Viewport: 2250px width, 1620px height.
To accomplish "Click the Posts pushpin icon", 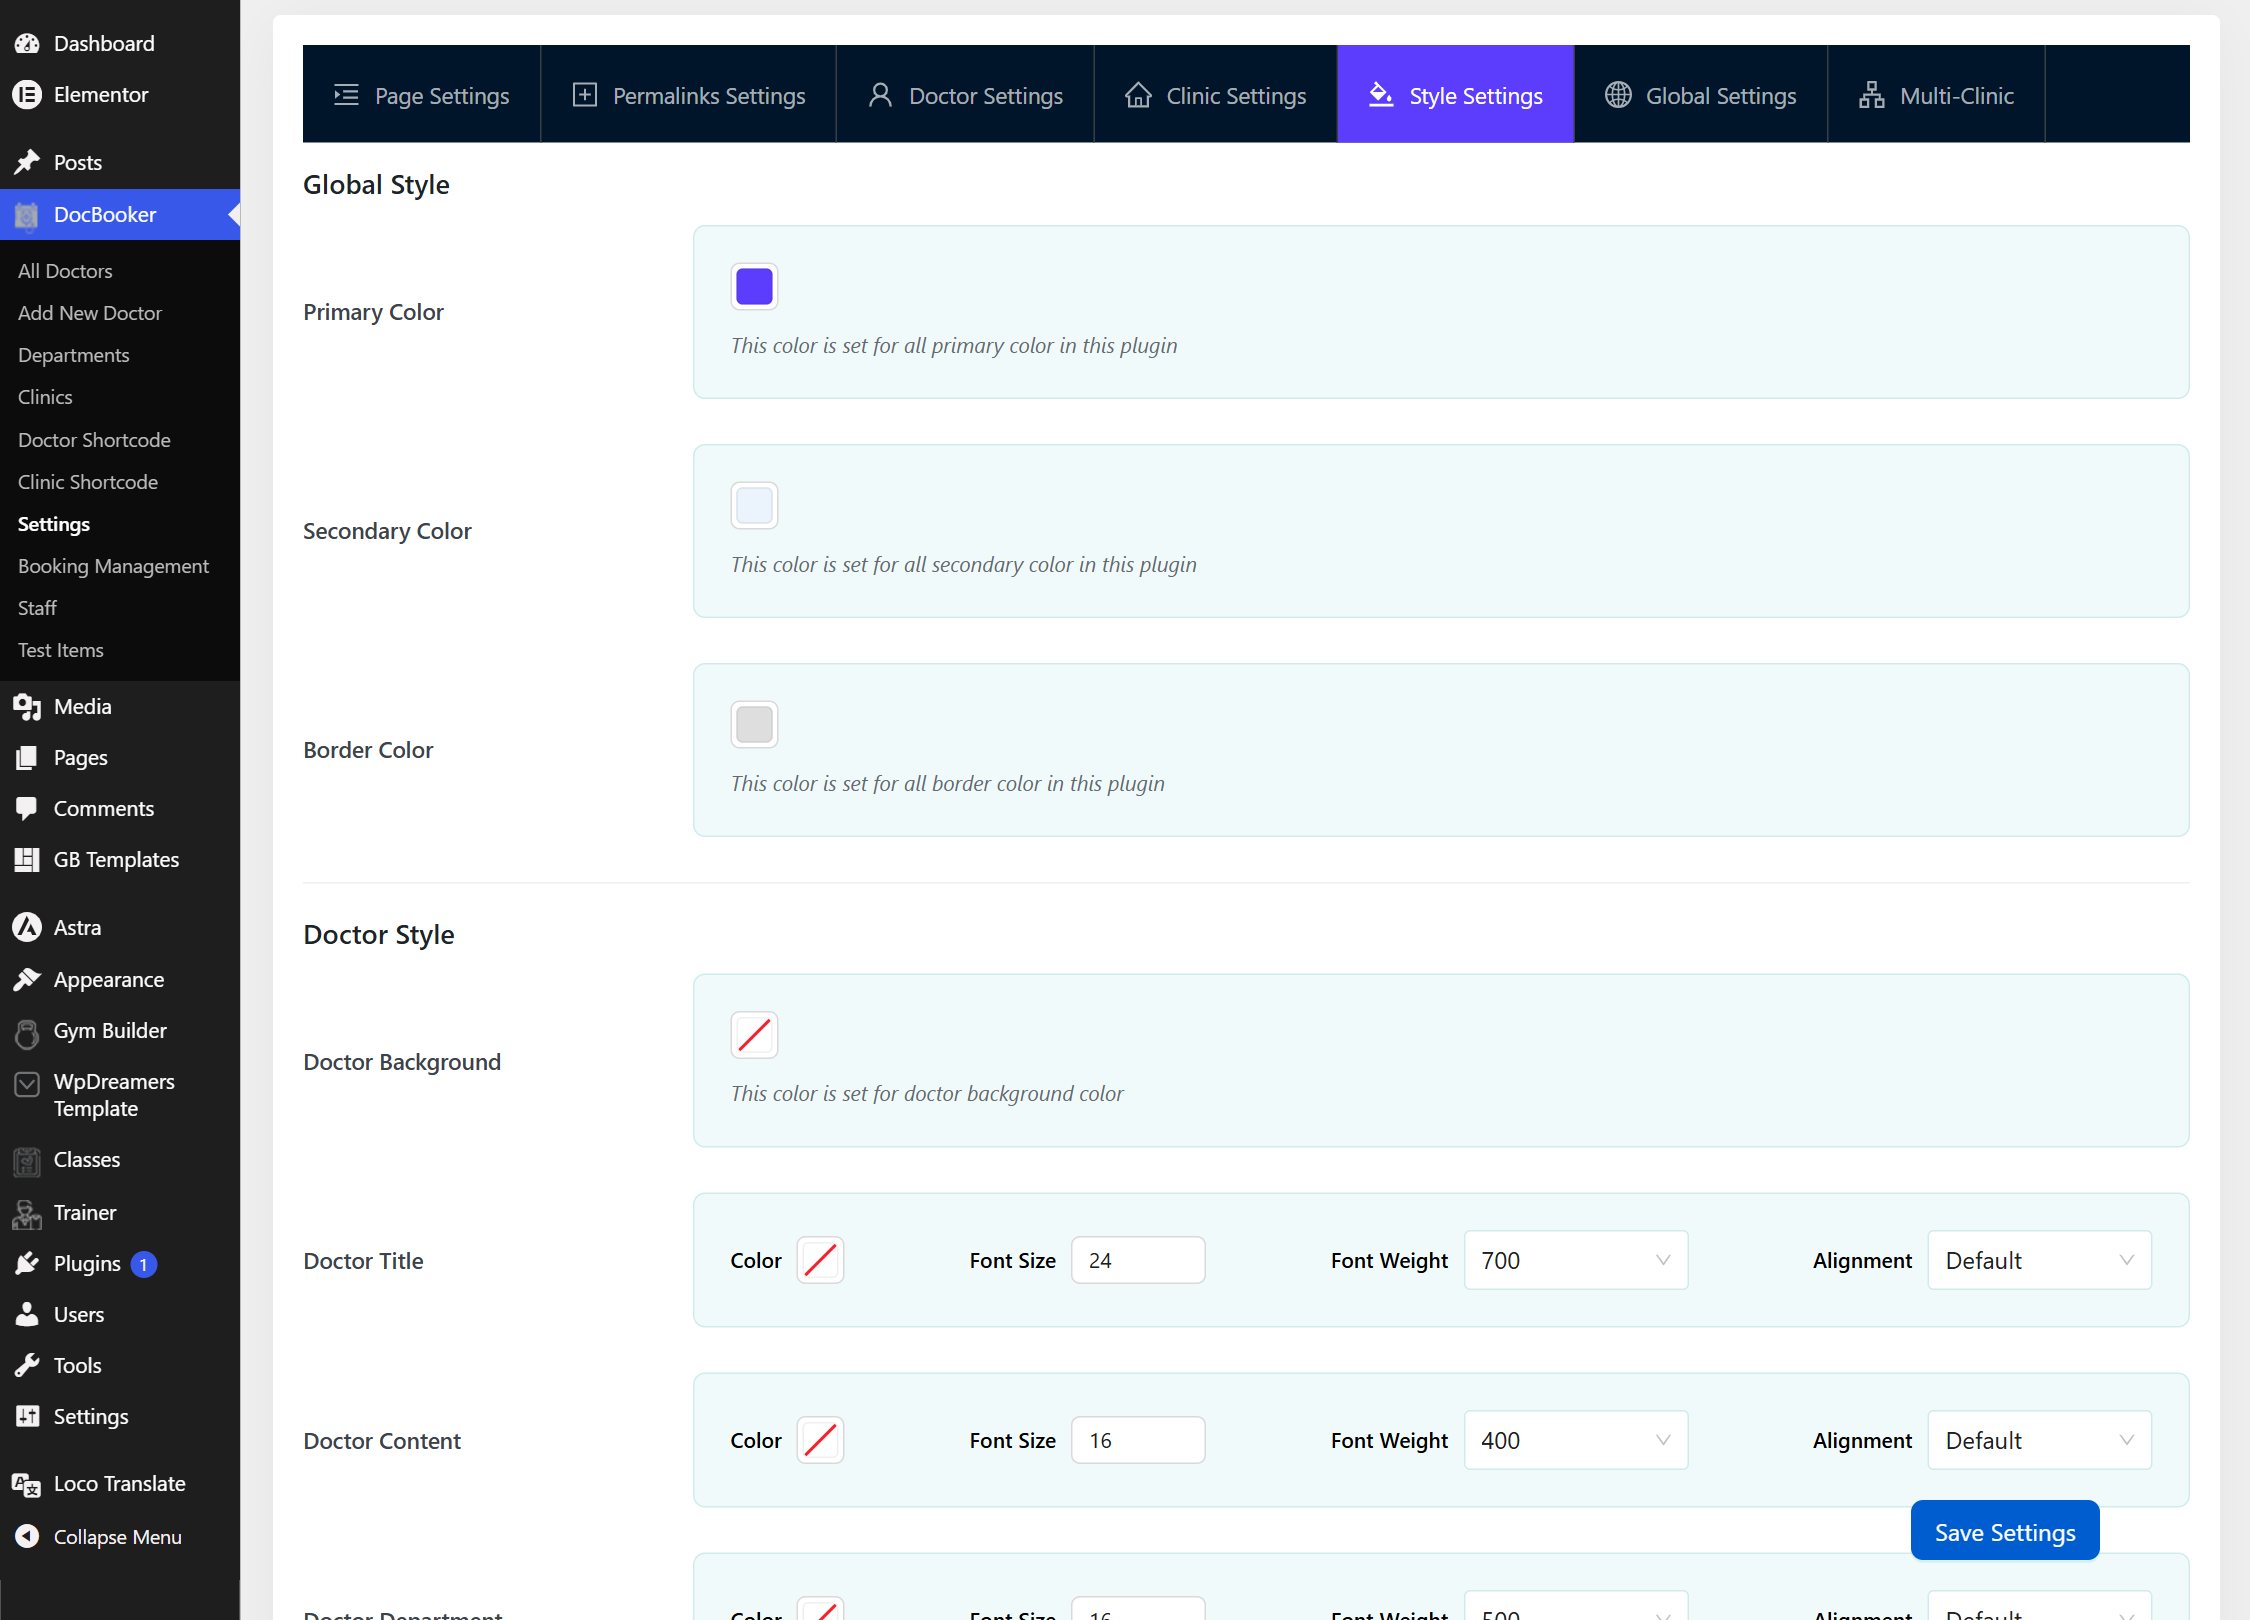I will click(x=27, y=162).
